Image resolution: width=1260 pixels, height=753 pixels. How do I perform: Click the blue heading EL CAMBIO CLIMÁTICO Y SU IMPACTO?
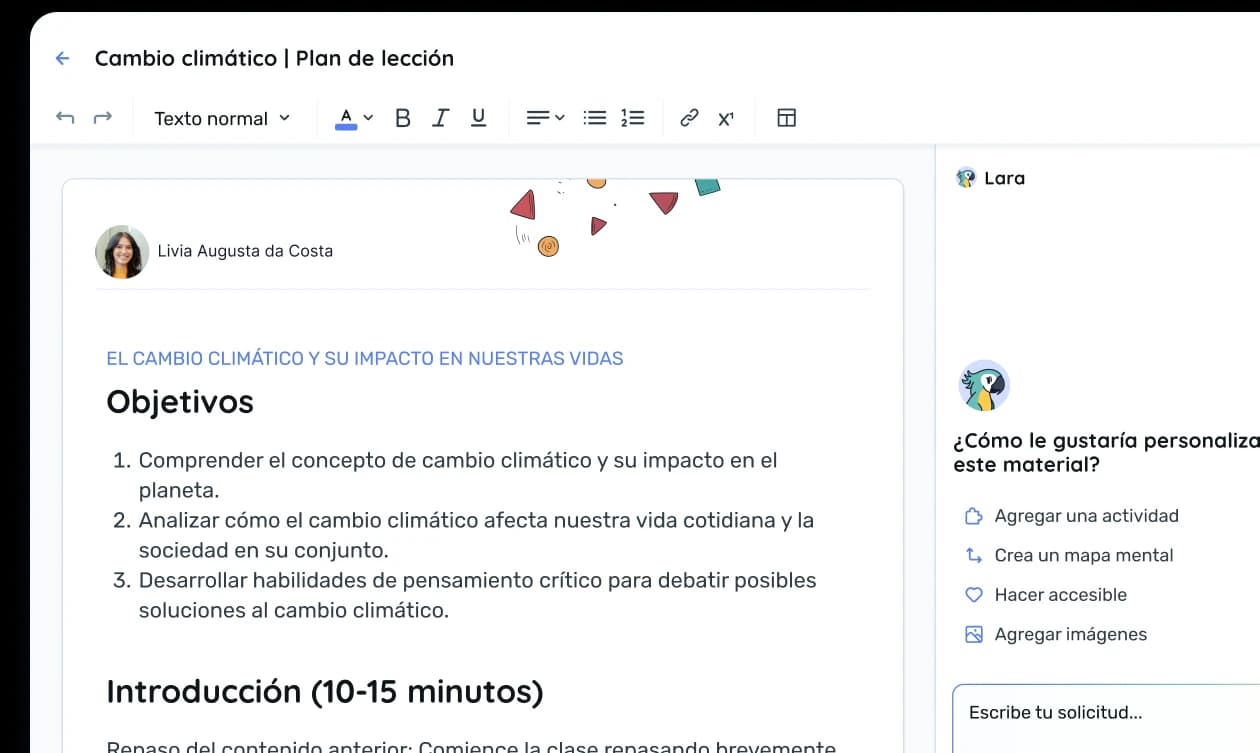[365, 358]
